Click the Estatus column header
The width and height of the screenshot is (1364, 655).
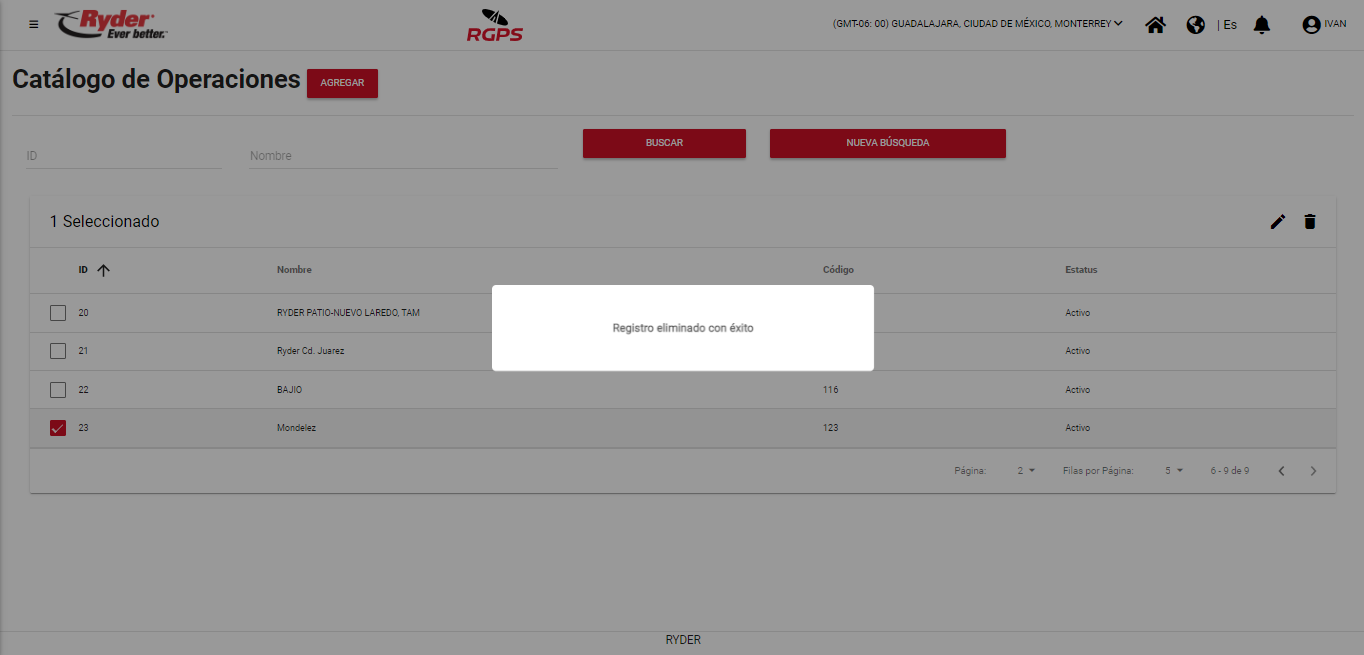[x=1081, y=270]
